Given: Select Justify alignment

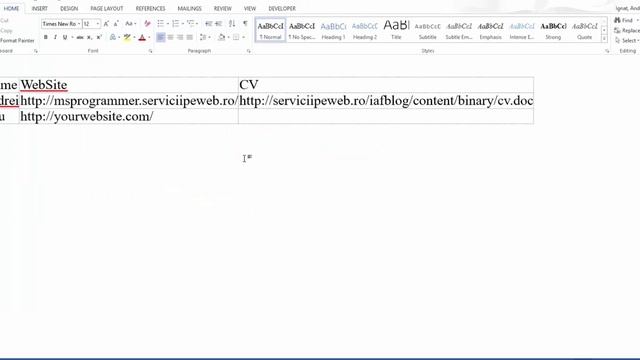Looking at the screenshot, I should point(190,38).
